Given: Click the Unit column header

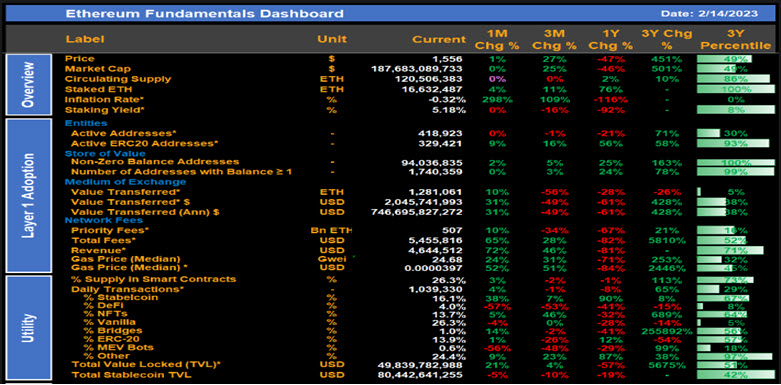Looking at the screenshot, I should (332, 39).
